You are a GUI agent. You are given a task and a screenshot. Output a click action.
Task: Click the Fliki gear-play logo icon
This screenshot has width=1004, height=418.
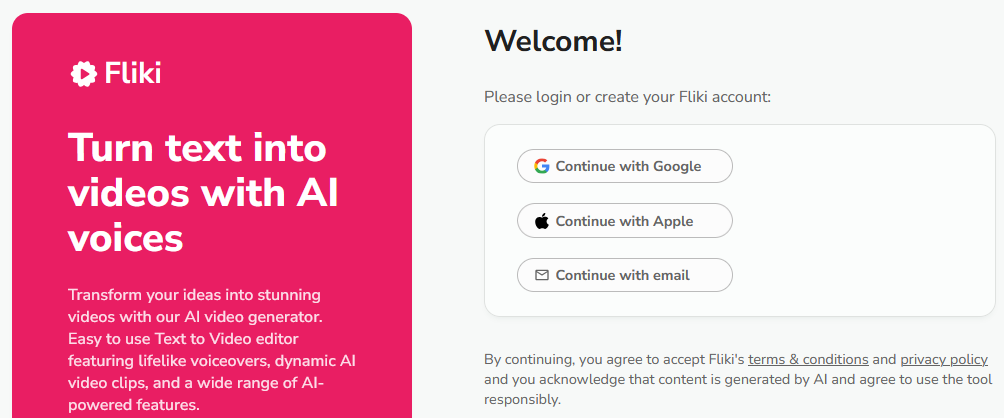pyautogui.click(x=84, y=73)
